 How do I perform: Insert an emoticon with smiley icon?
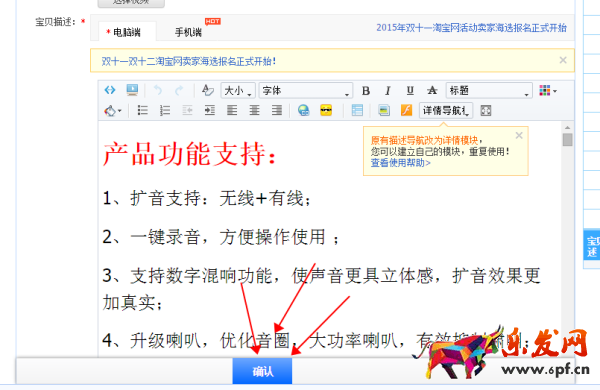pos(326,111)
